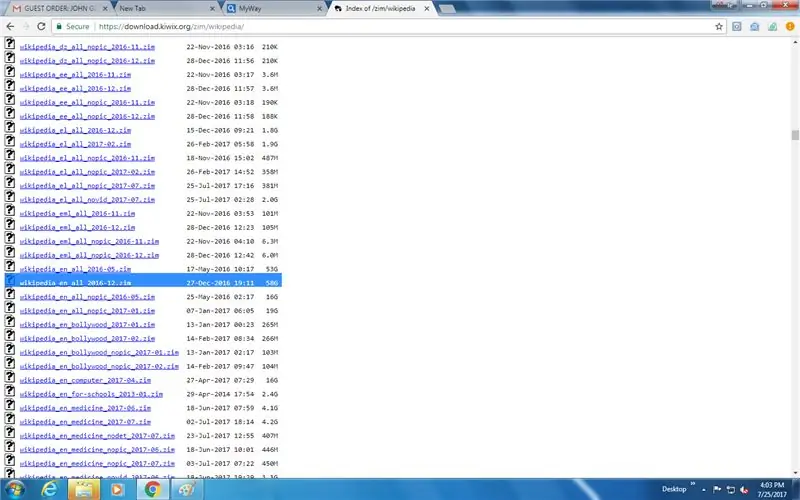Download wikipedia_en_all_2016-12.zim
800x500 pixels.
pos(76,283)
